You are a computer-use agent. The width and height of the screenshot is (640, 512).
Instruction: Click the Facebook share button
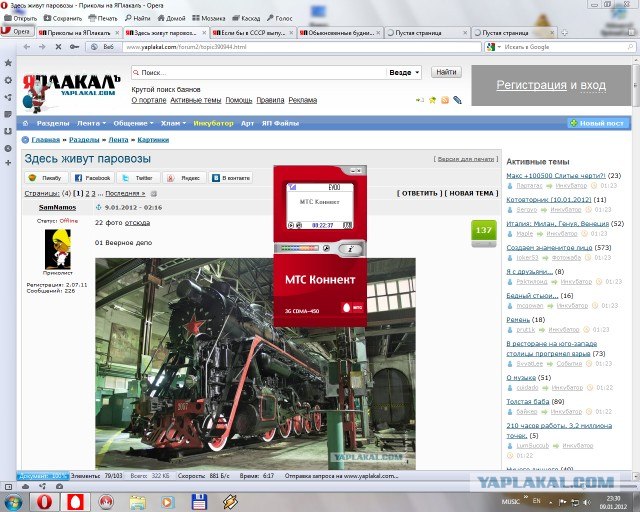coord(94,177)
